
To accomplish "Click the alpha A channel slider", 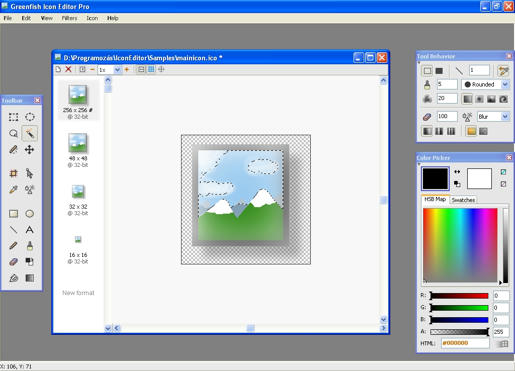I will tap(459, 332).
